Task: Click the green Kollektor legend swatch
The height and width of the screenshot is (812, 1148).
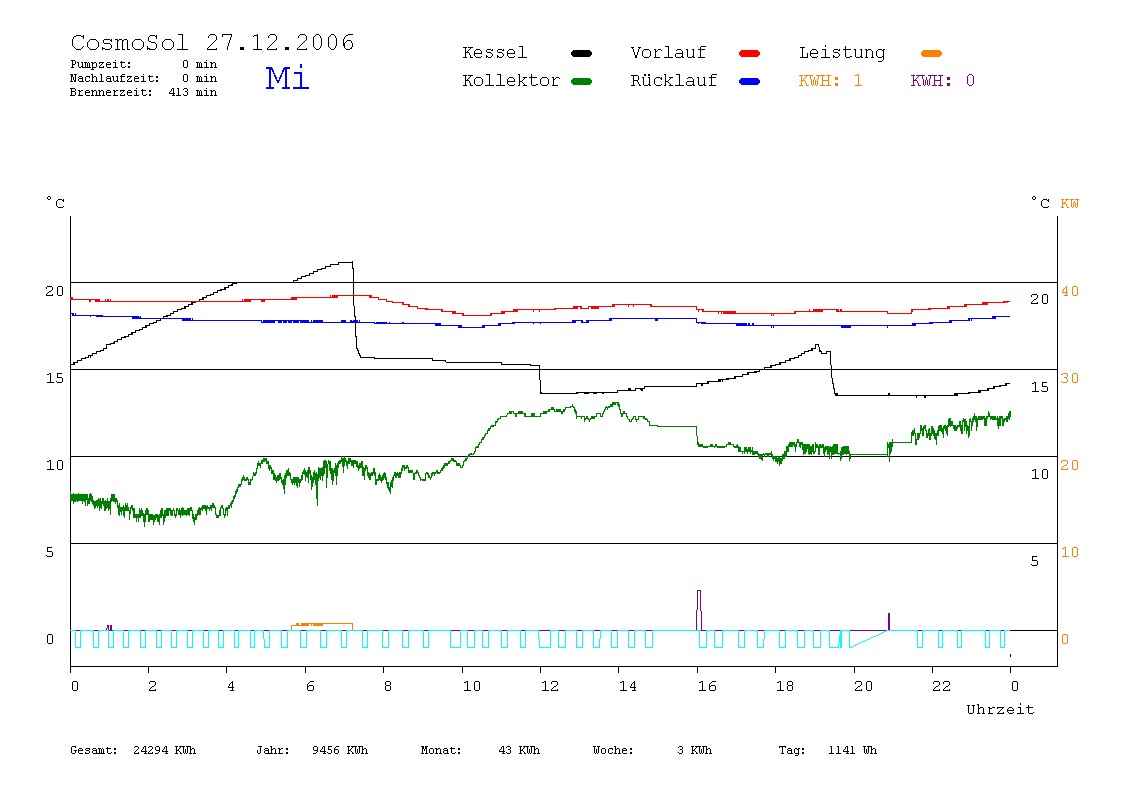Action: pyautogui.click(x=581, y=81)
